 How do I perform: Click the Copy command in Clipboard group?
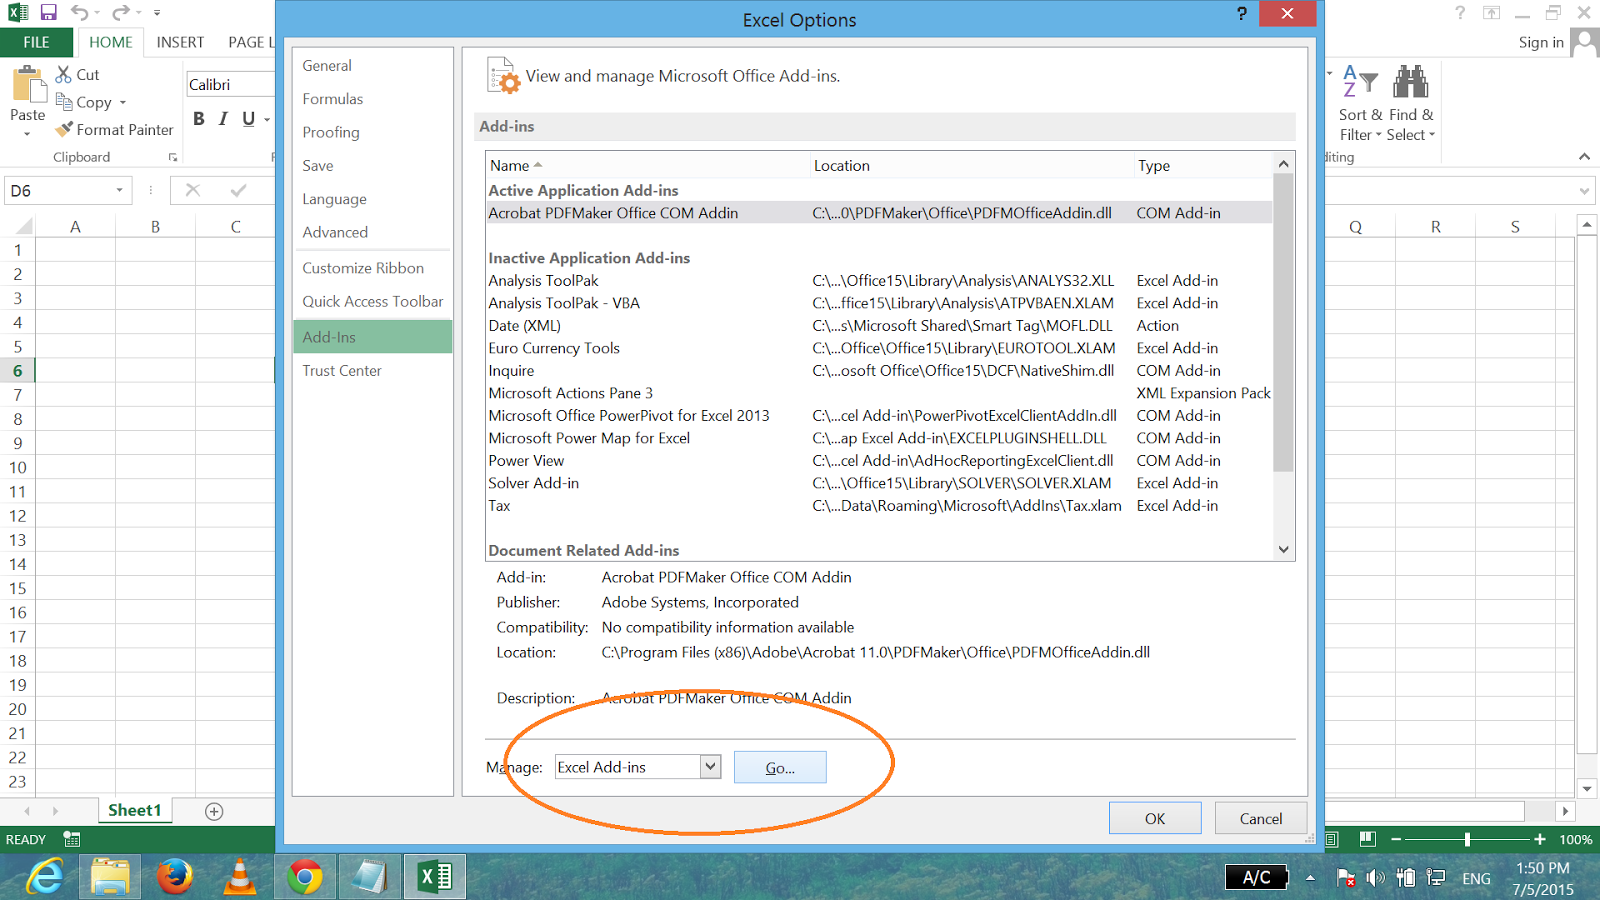(x=84, y=102)
